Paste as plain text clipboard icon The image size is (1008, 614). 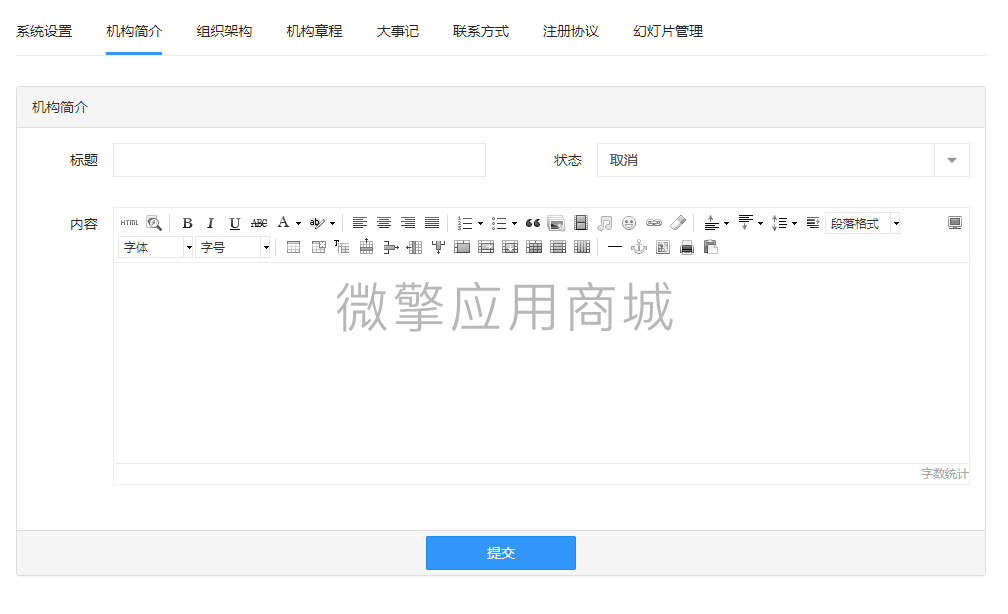tap(710, 248)
